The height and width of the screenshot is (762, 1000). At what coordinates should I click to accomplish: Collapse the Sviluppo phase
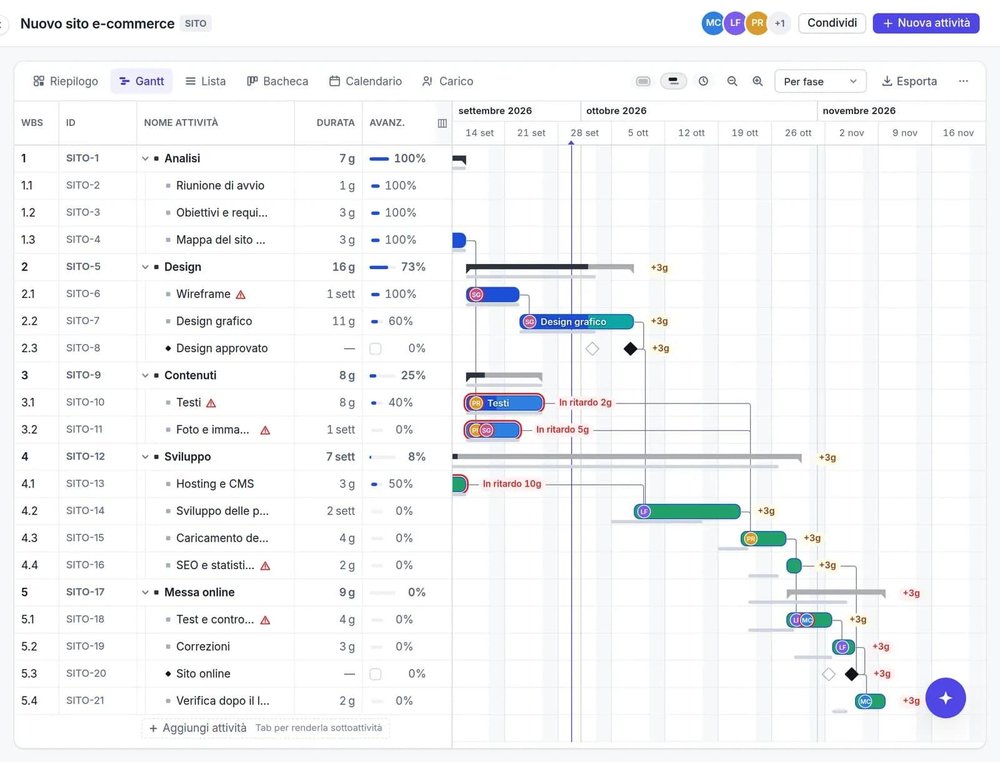pyautogui.click(x=145, y=457)
